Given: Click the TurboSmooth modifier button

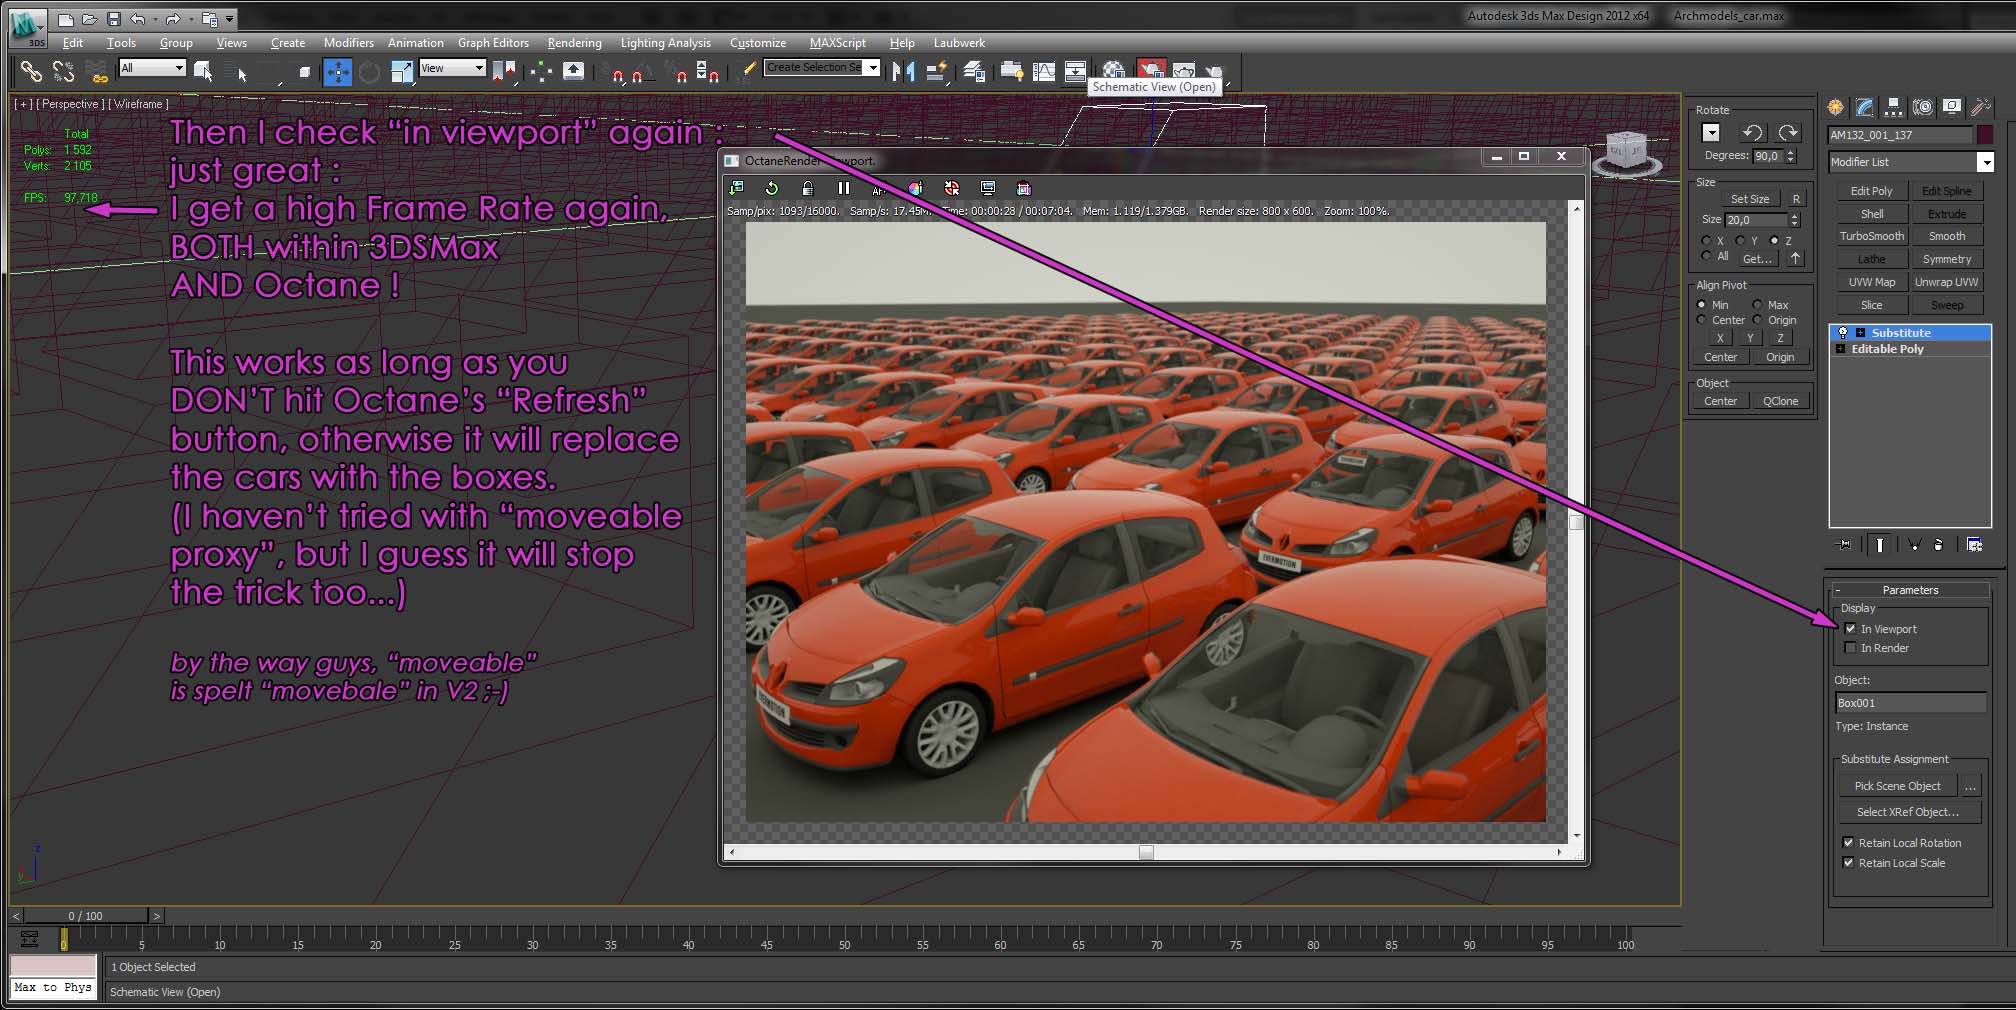Looking at the screenshot, I should [1871, 236].
